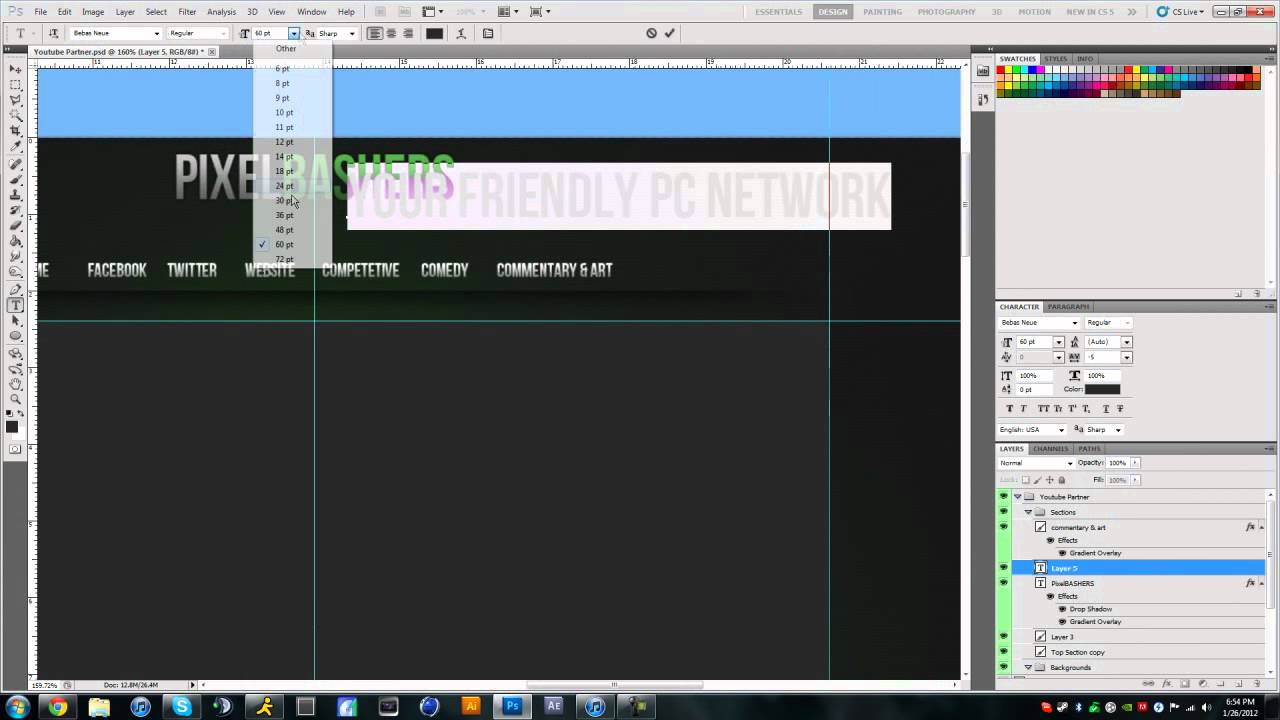
Task: Hide the PixelBASHERS layer
Action: pyautogui.click(x=1003, y=583)
